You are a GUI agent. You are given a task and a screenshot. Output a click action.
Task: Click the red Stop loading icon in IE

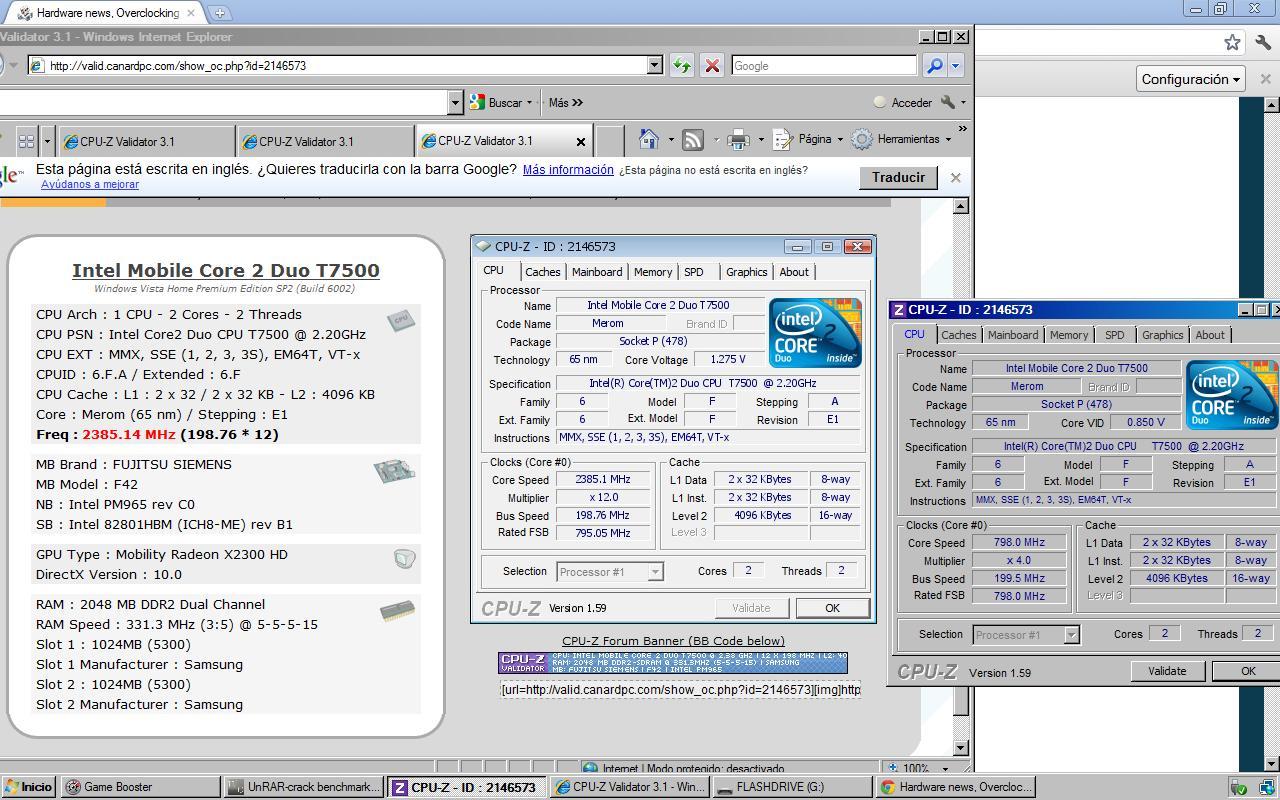[x=712, y=65]
